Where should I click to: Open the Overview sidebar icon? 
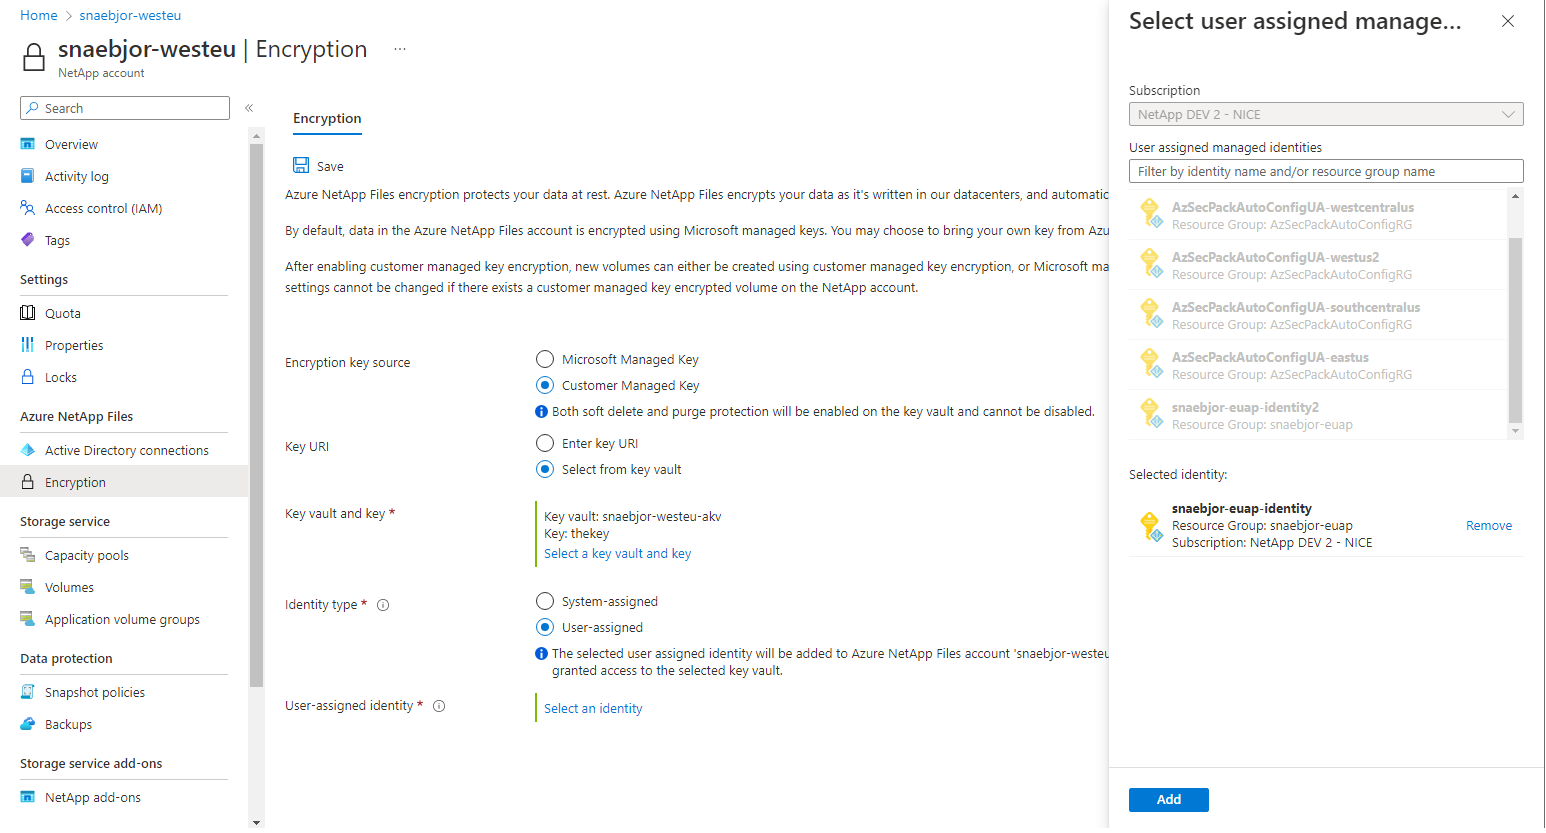[x=28, y=144]
